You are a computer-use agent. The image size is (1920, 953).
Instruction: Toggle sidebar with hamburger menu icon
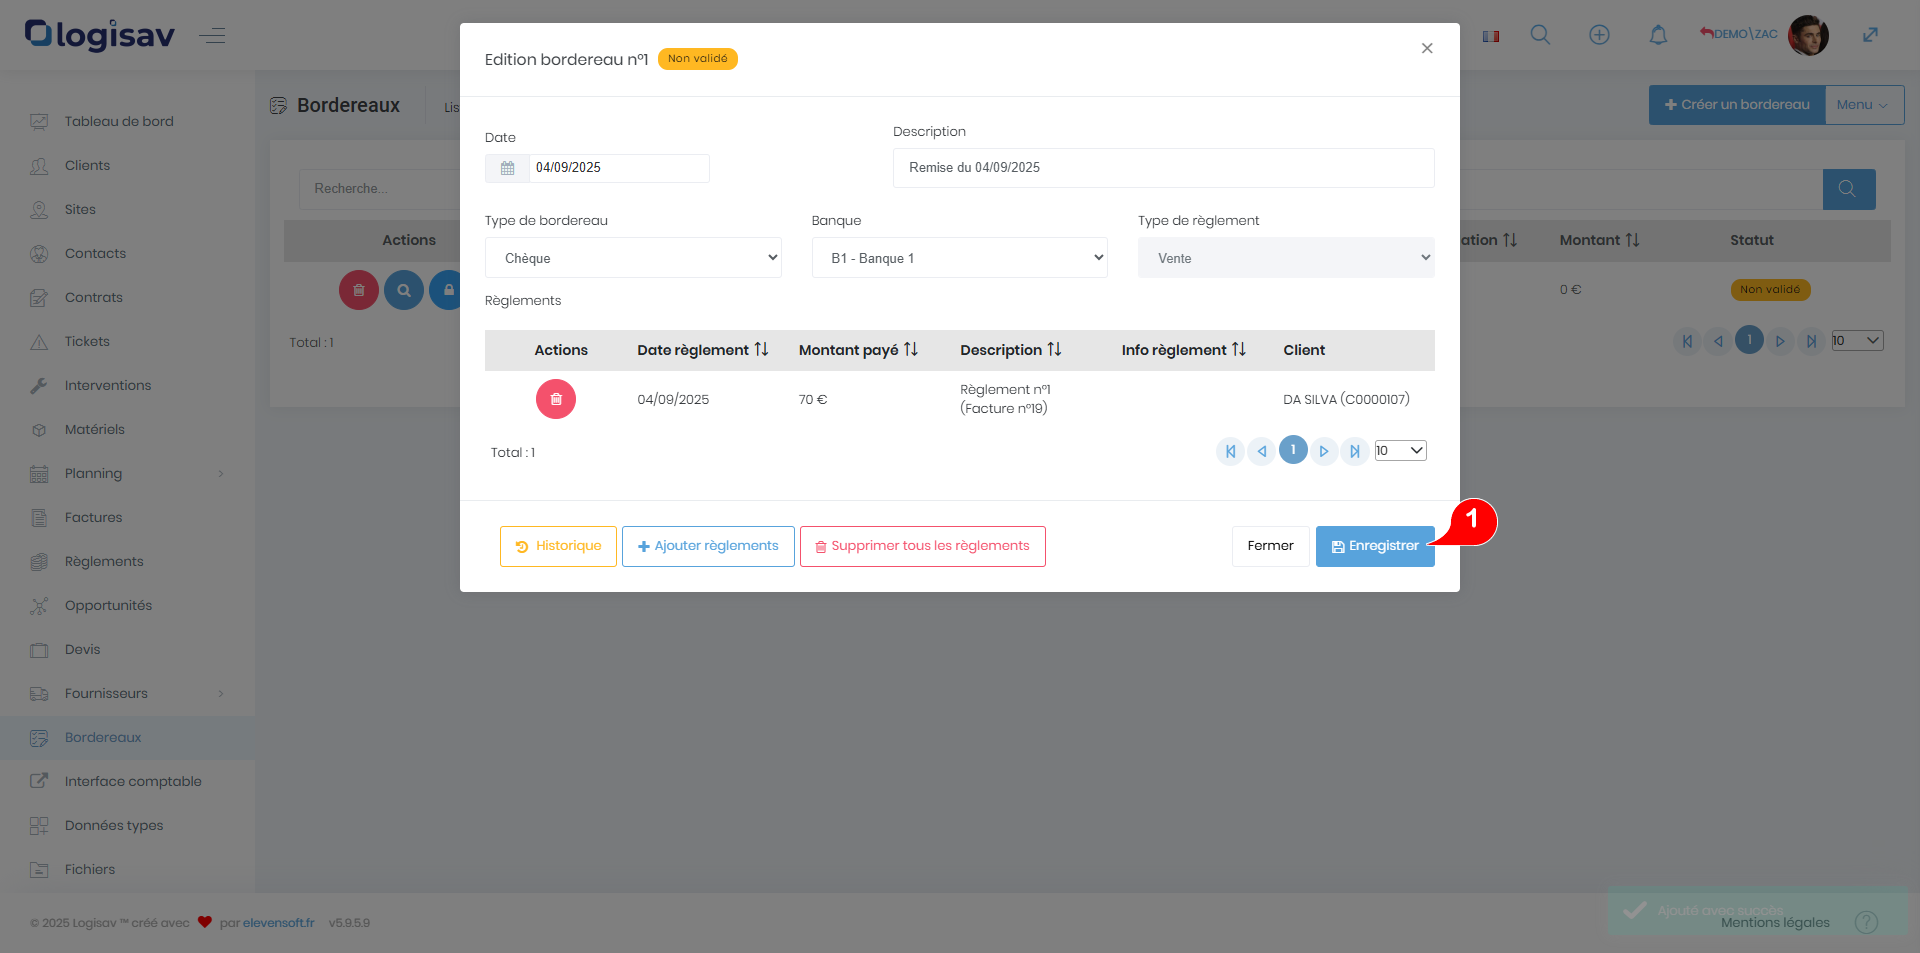[212, 36]
